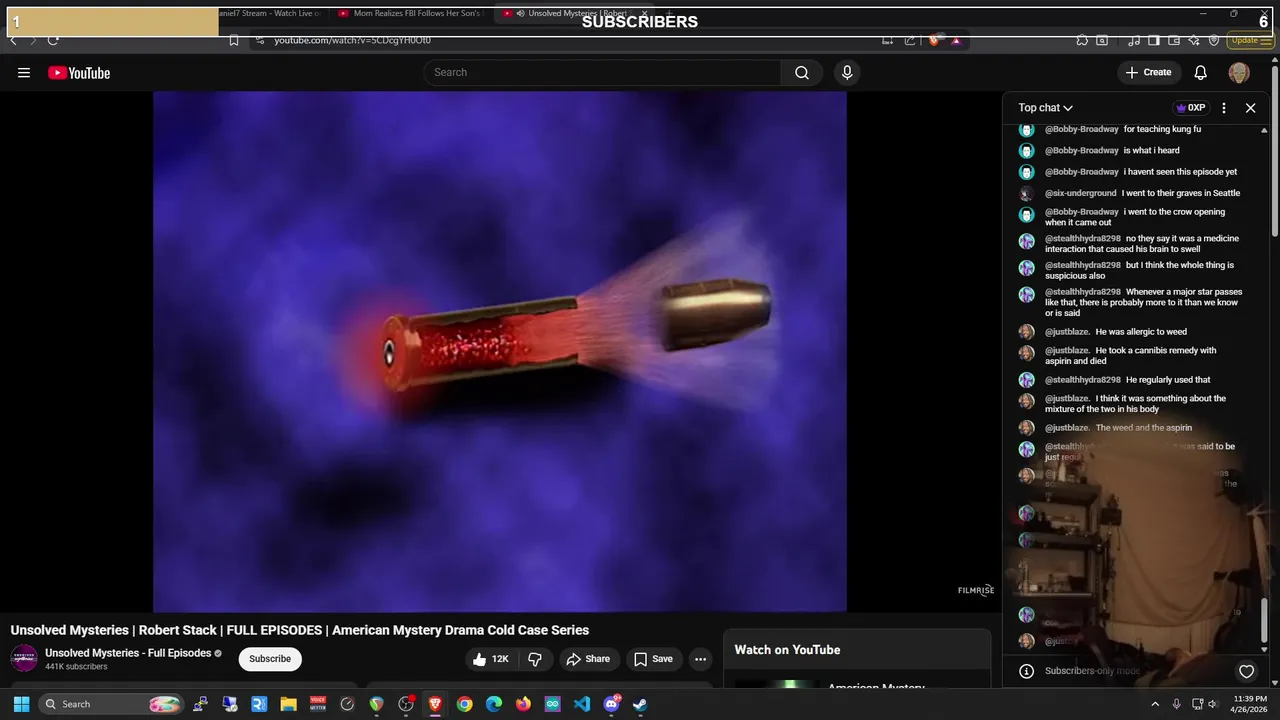Open Microsoft Edge from taskbar
Viewport: 1280px width, 720px height.
(x=494, y=704)
